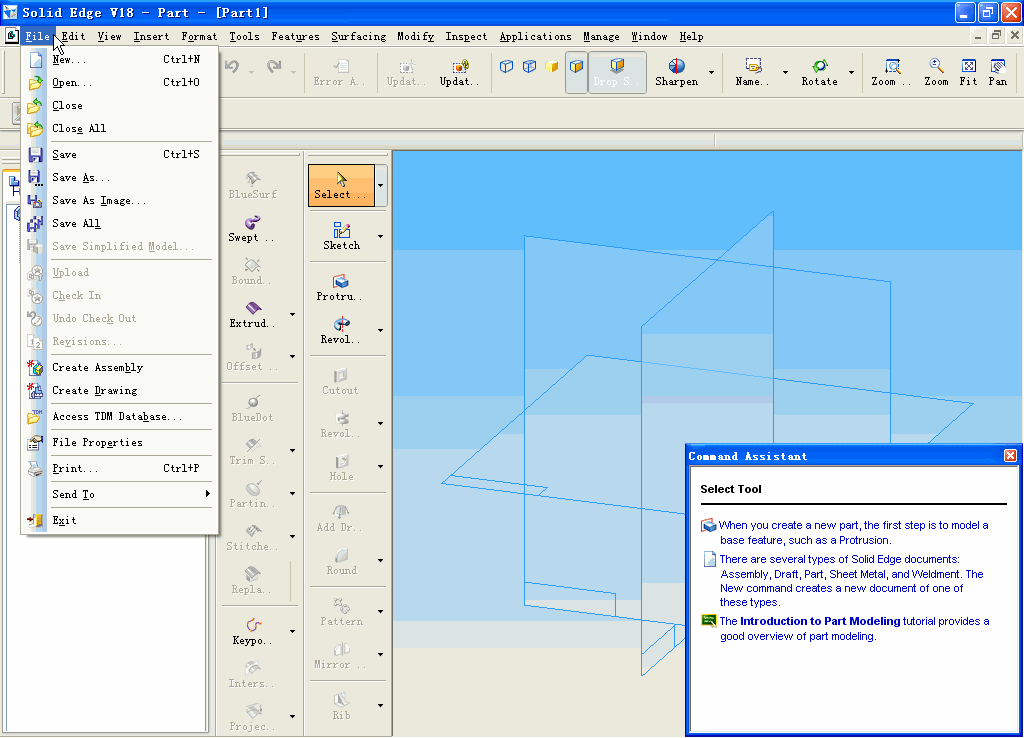Select the Zoom tool magnifier

click(x=936, y=72)
